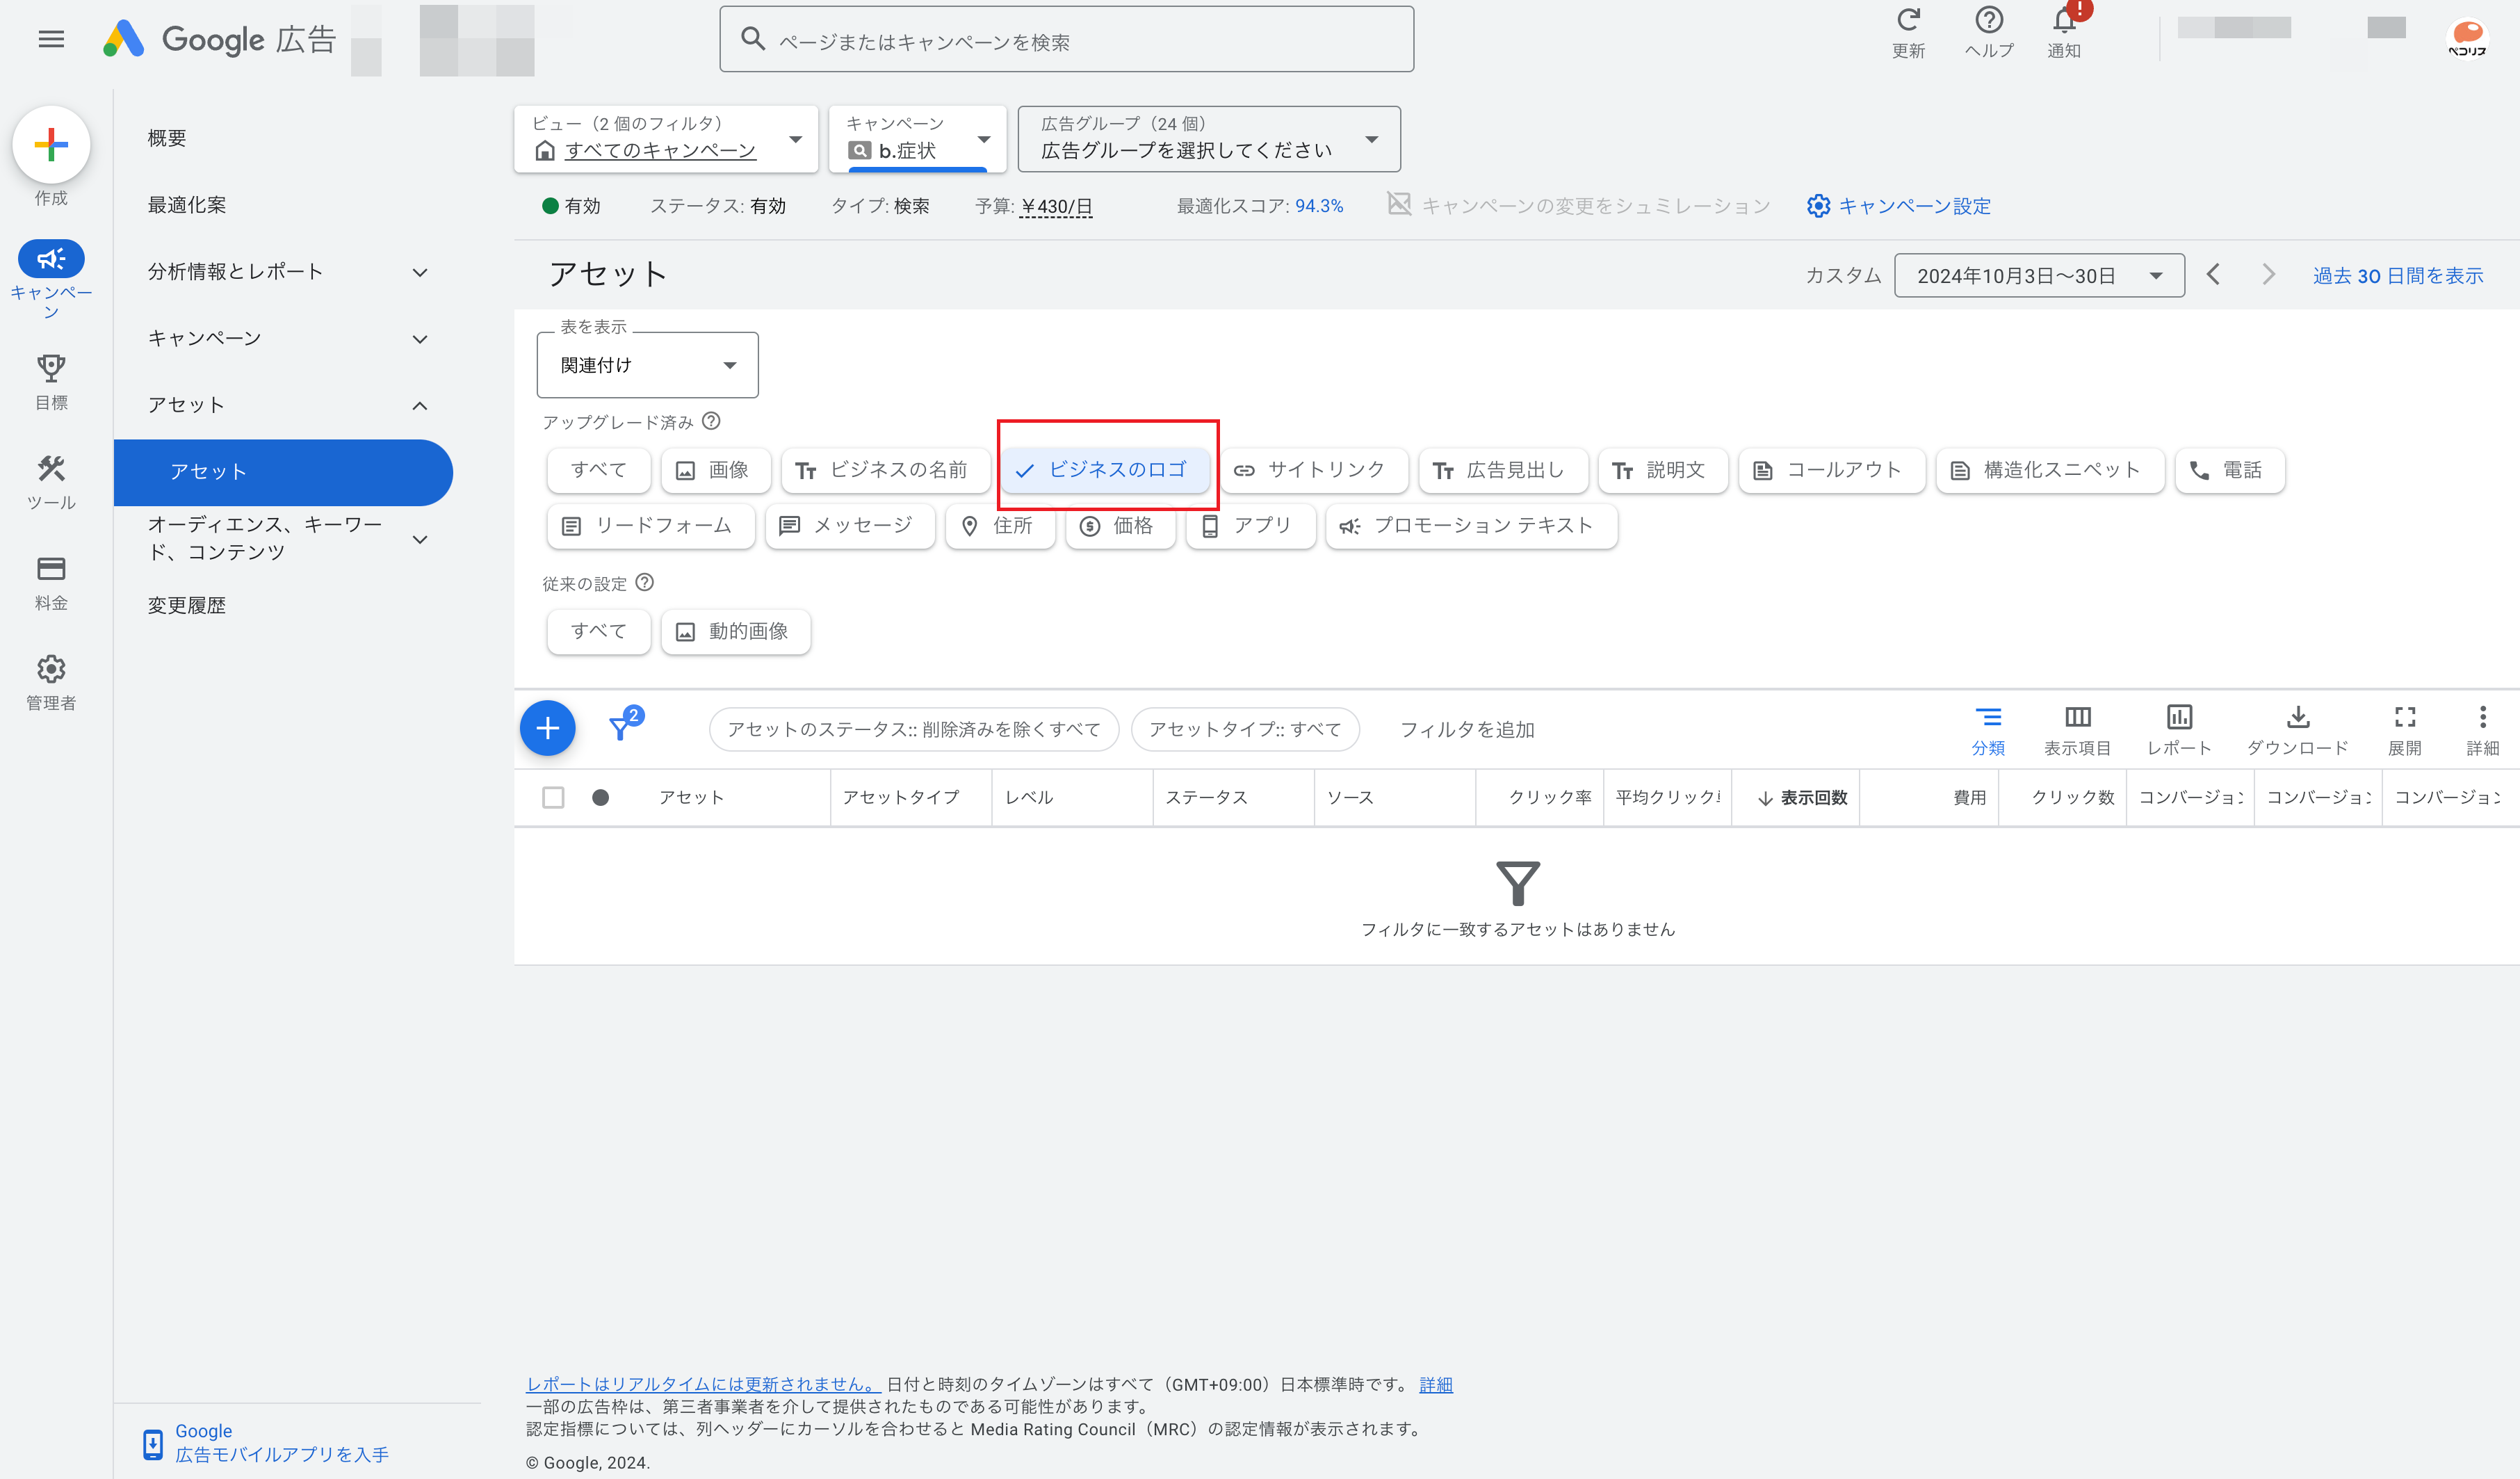This screenshot has width=2520, height=1479.
Task: Click the Download icon in table toolbar
Action: click(2297, 728)
